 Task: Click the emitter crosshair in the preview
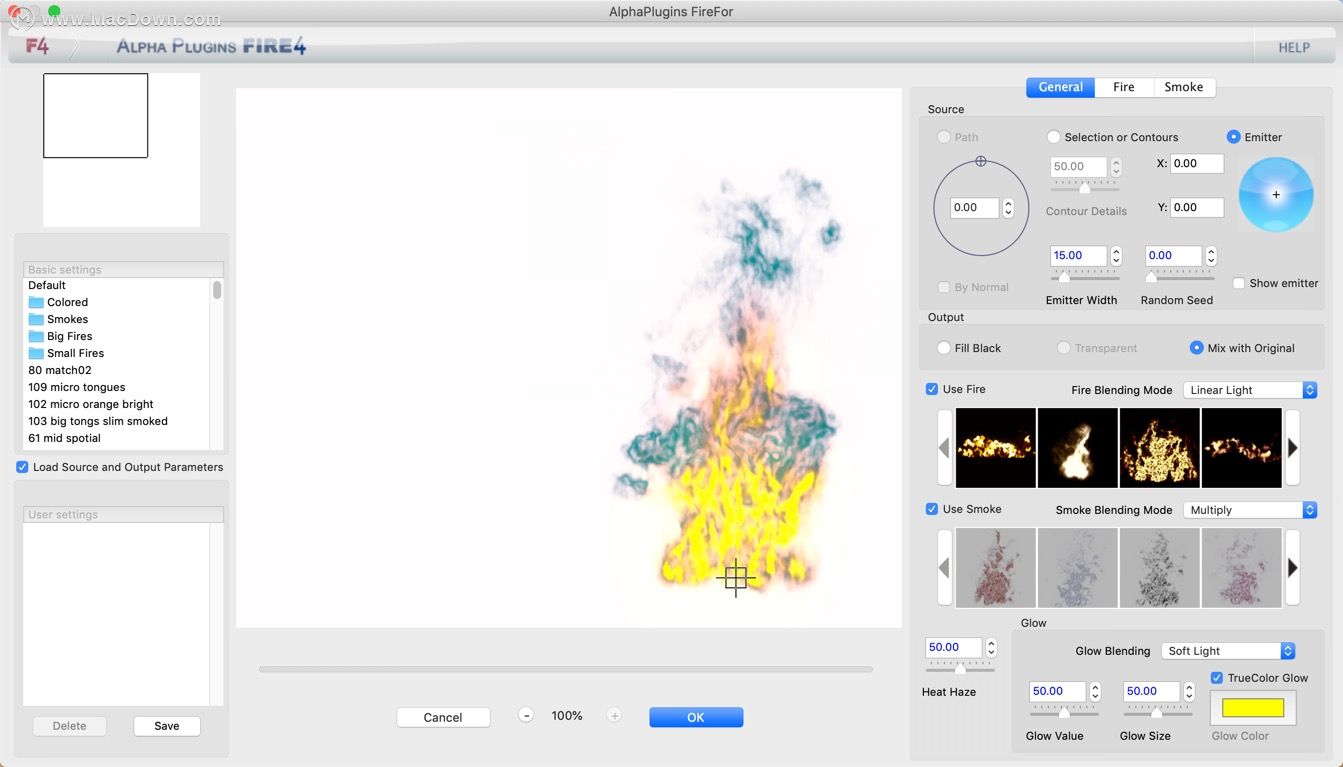pyautogui.click(x=736, y=577)
